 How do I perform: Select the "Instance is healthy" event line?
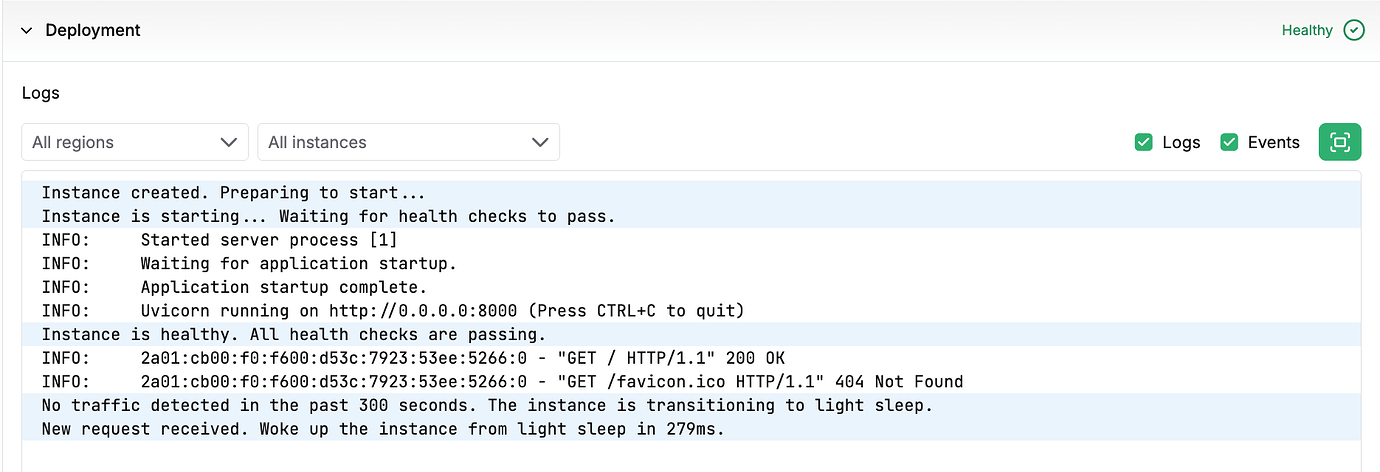293,334
